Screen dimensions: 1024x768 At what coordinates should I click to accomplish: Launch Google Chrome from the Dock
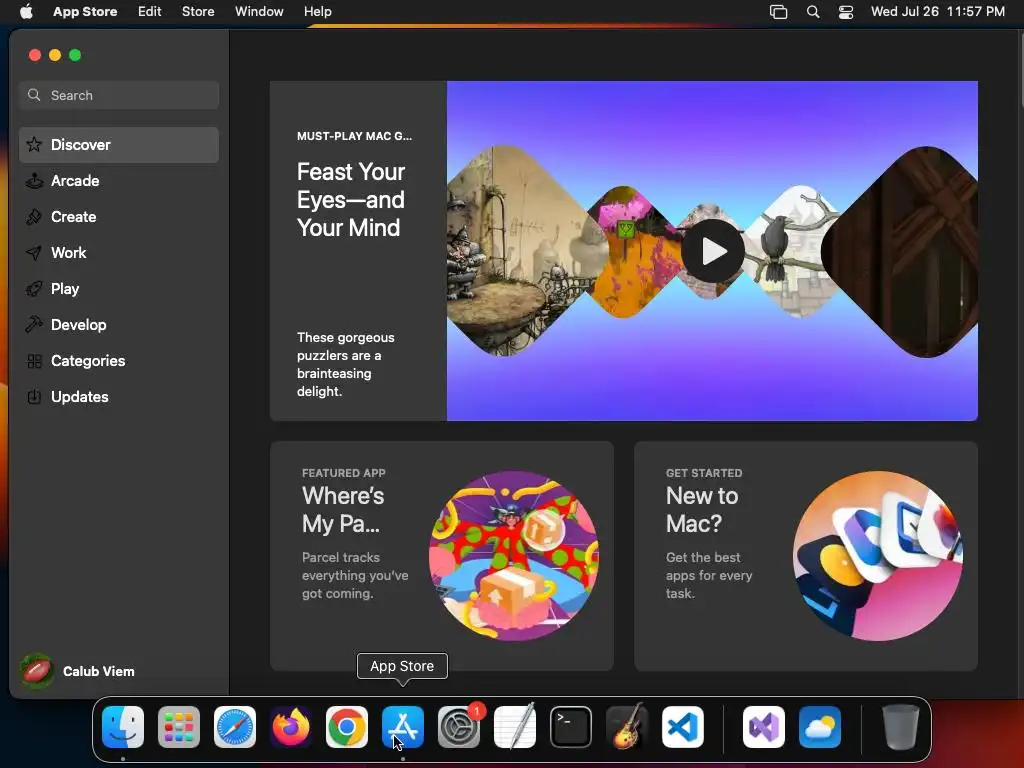(347, 727)
